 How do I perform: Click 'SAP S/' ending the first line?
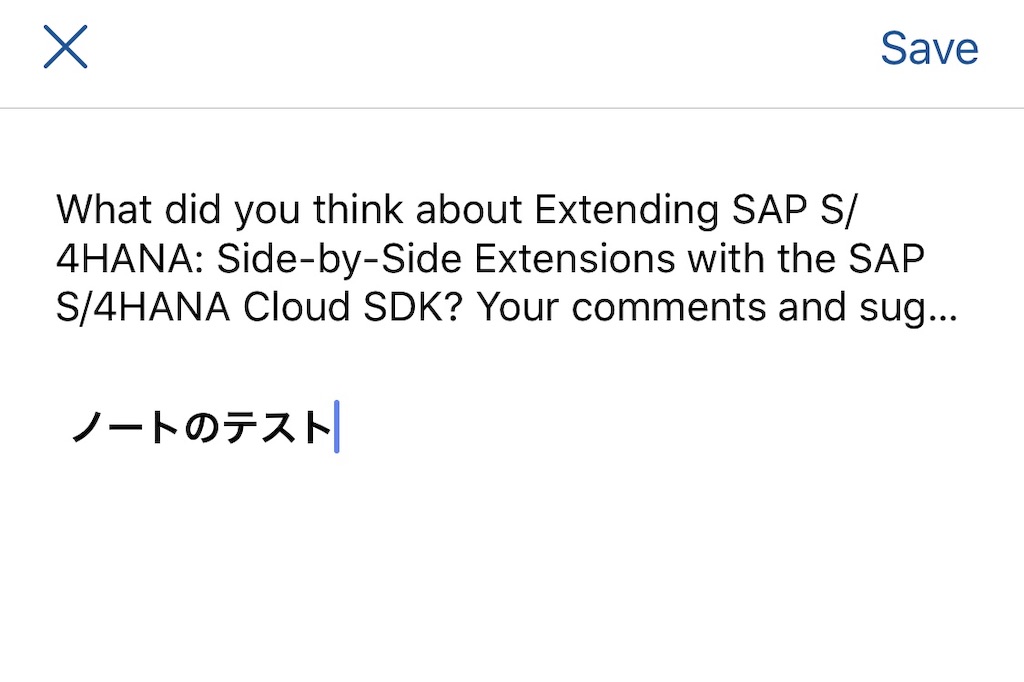(793, 210)
